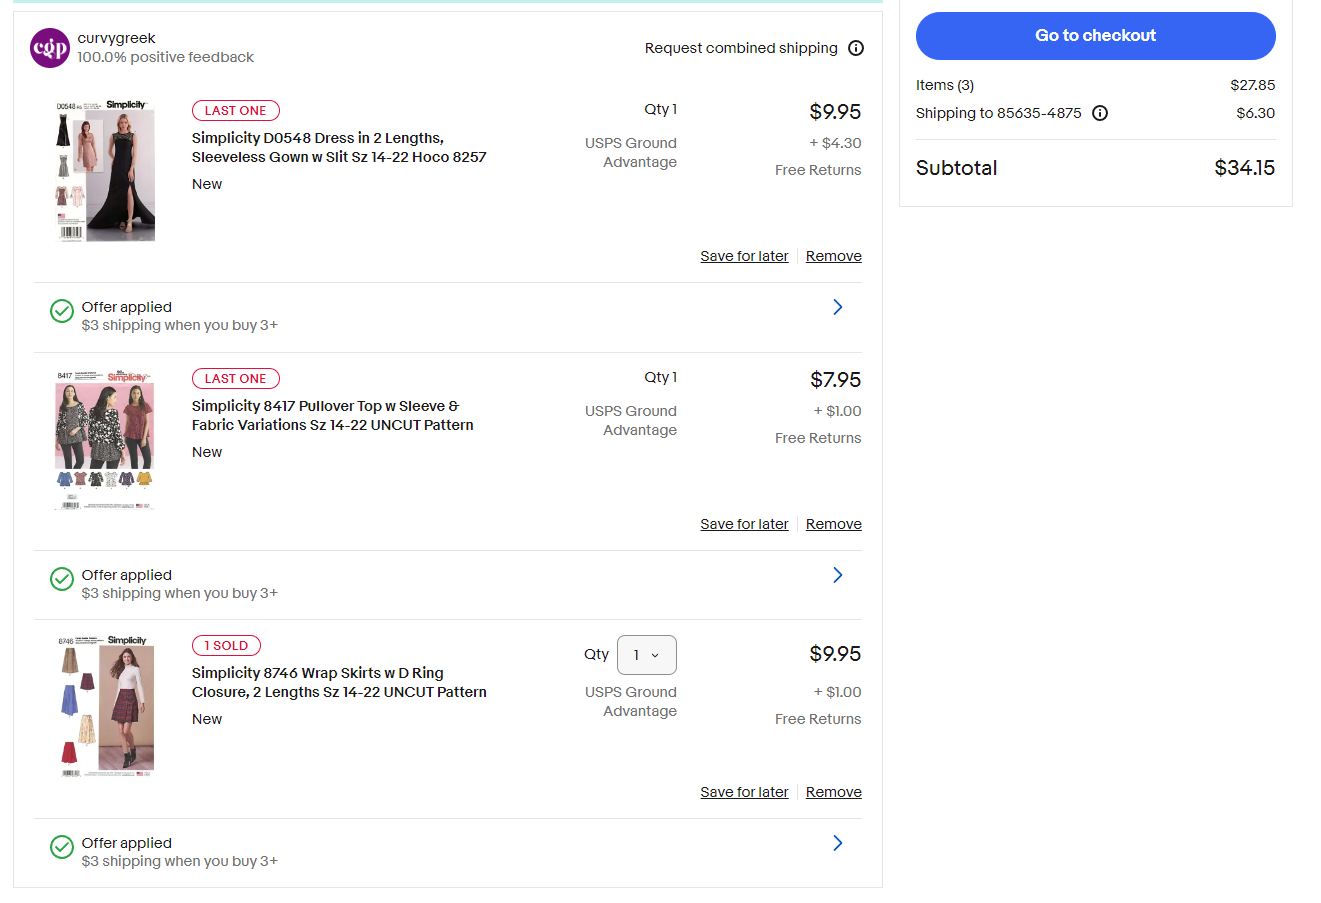Expand the offer chevron below Simplicity 8417 Pullover Top
The width and height of the screenshot is (1321, 903).
[838, 575]
